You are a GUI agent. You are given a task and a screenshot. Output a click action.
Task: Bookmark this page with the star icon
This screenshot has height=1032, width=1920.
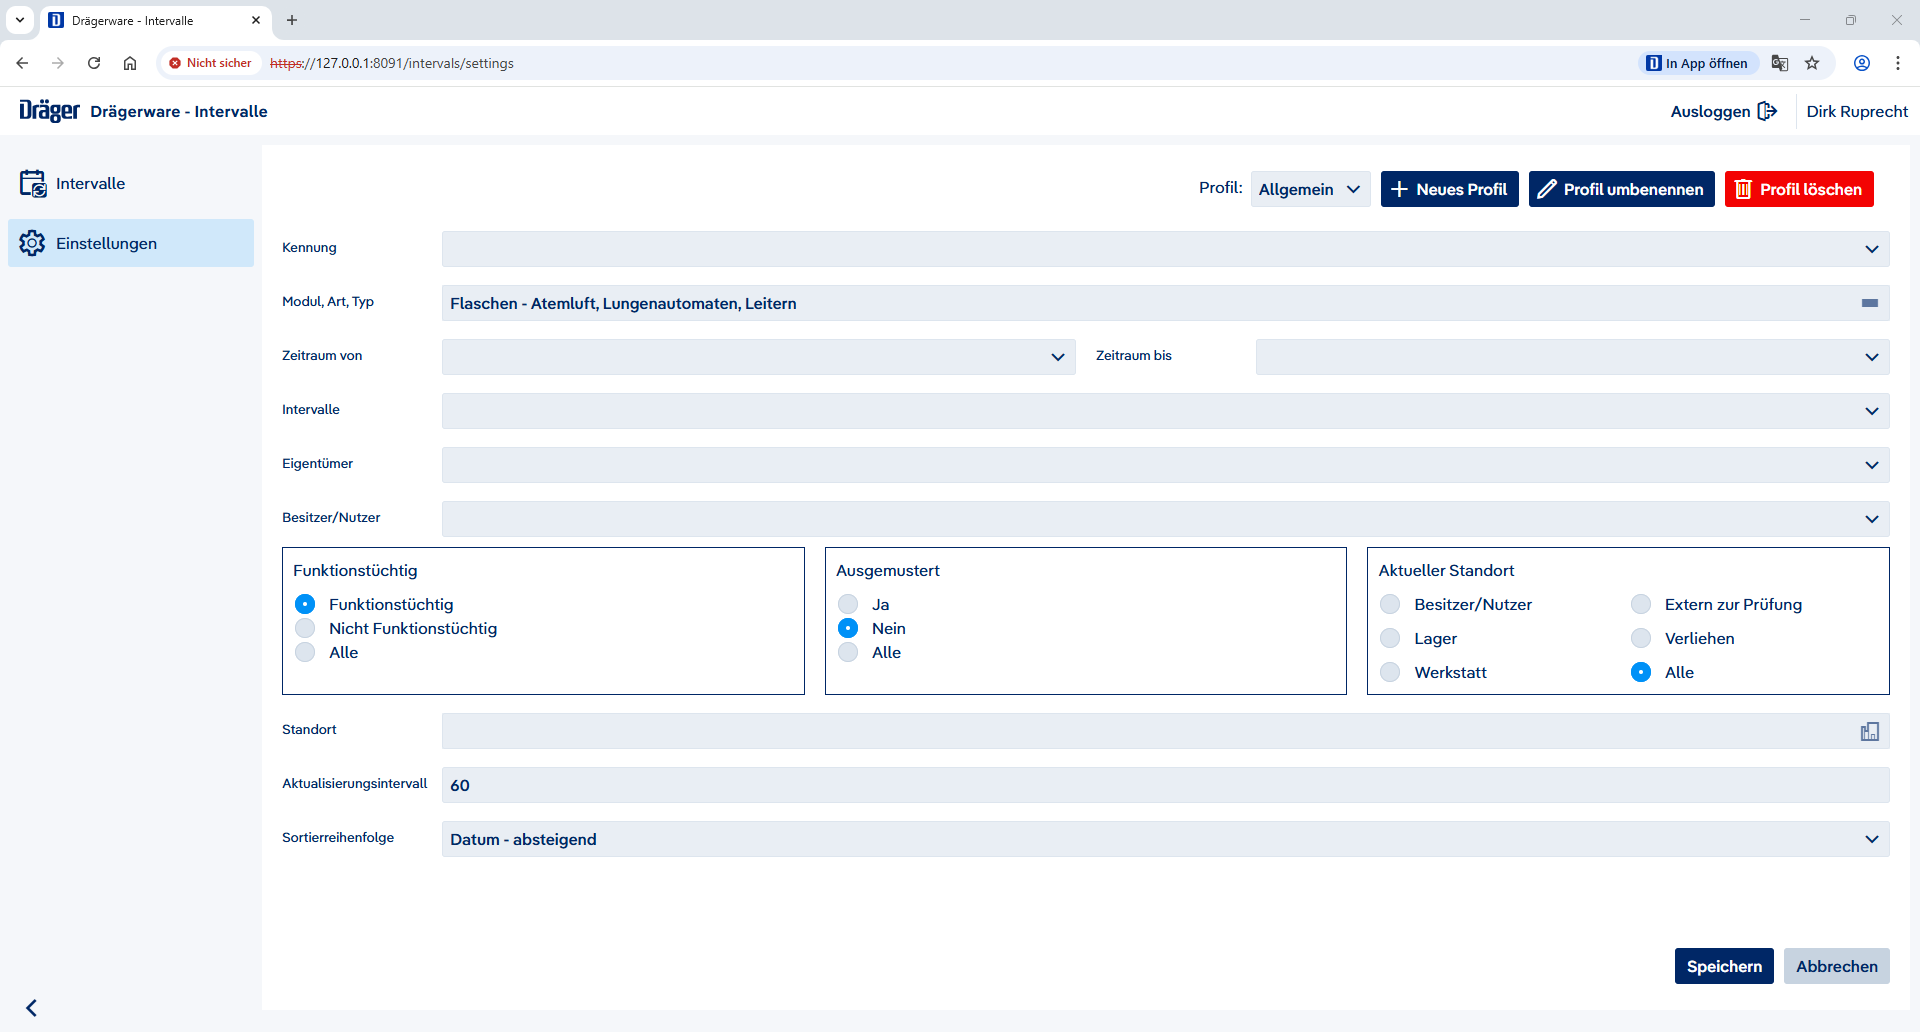click(x=1812, y=63)
